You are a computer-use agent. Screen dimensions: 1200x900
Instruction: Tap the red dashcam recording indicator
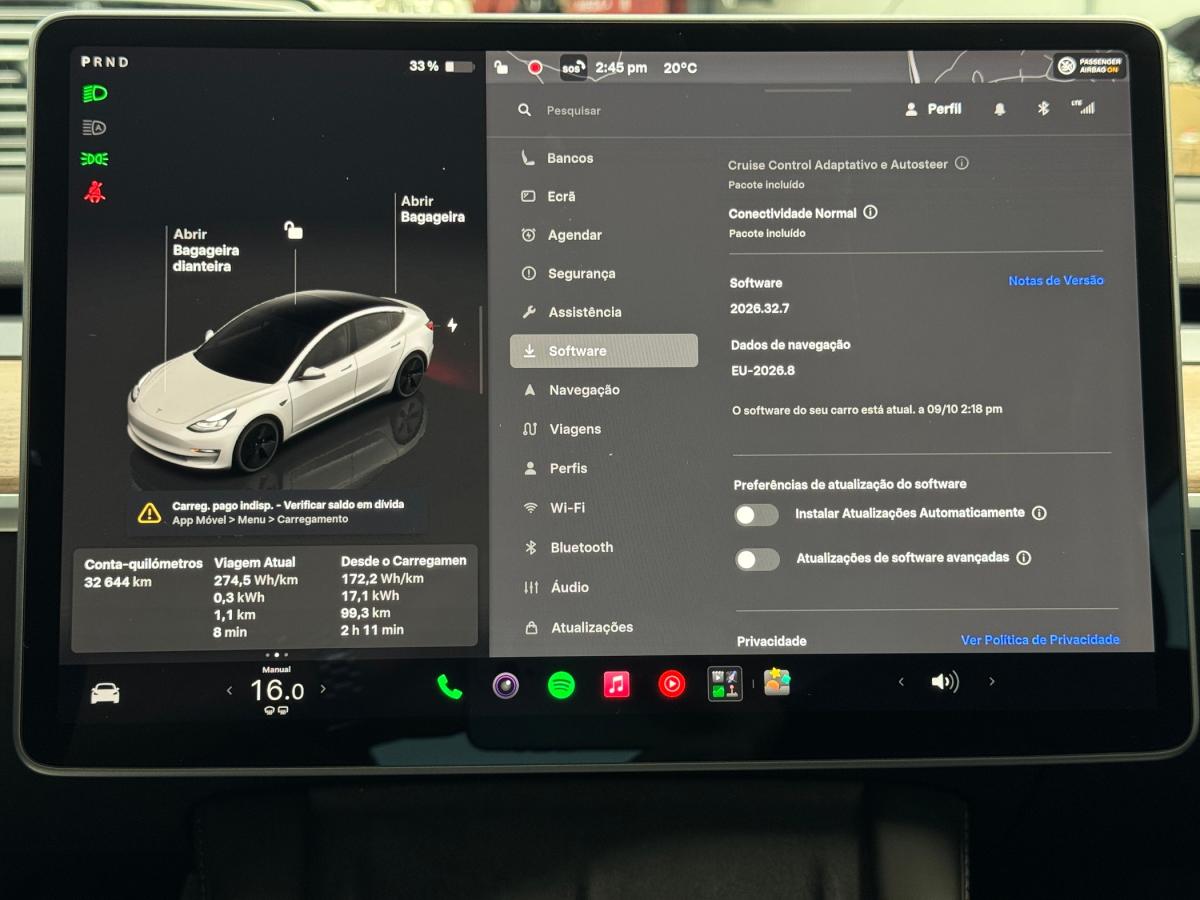tap(535, 68)
